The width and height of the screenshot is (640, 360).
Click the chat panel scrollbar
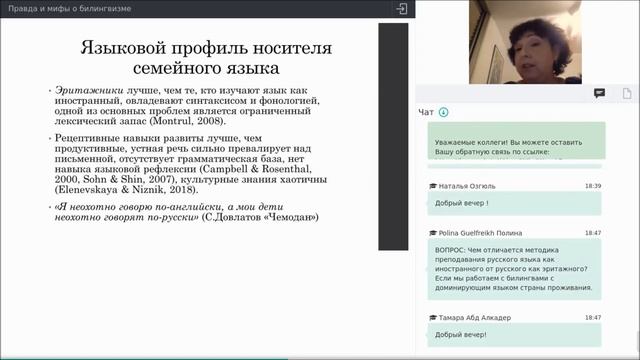[638, 341]
